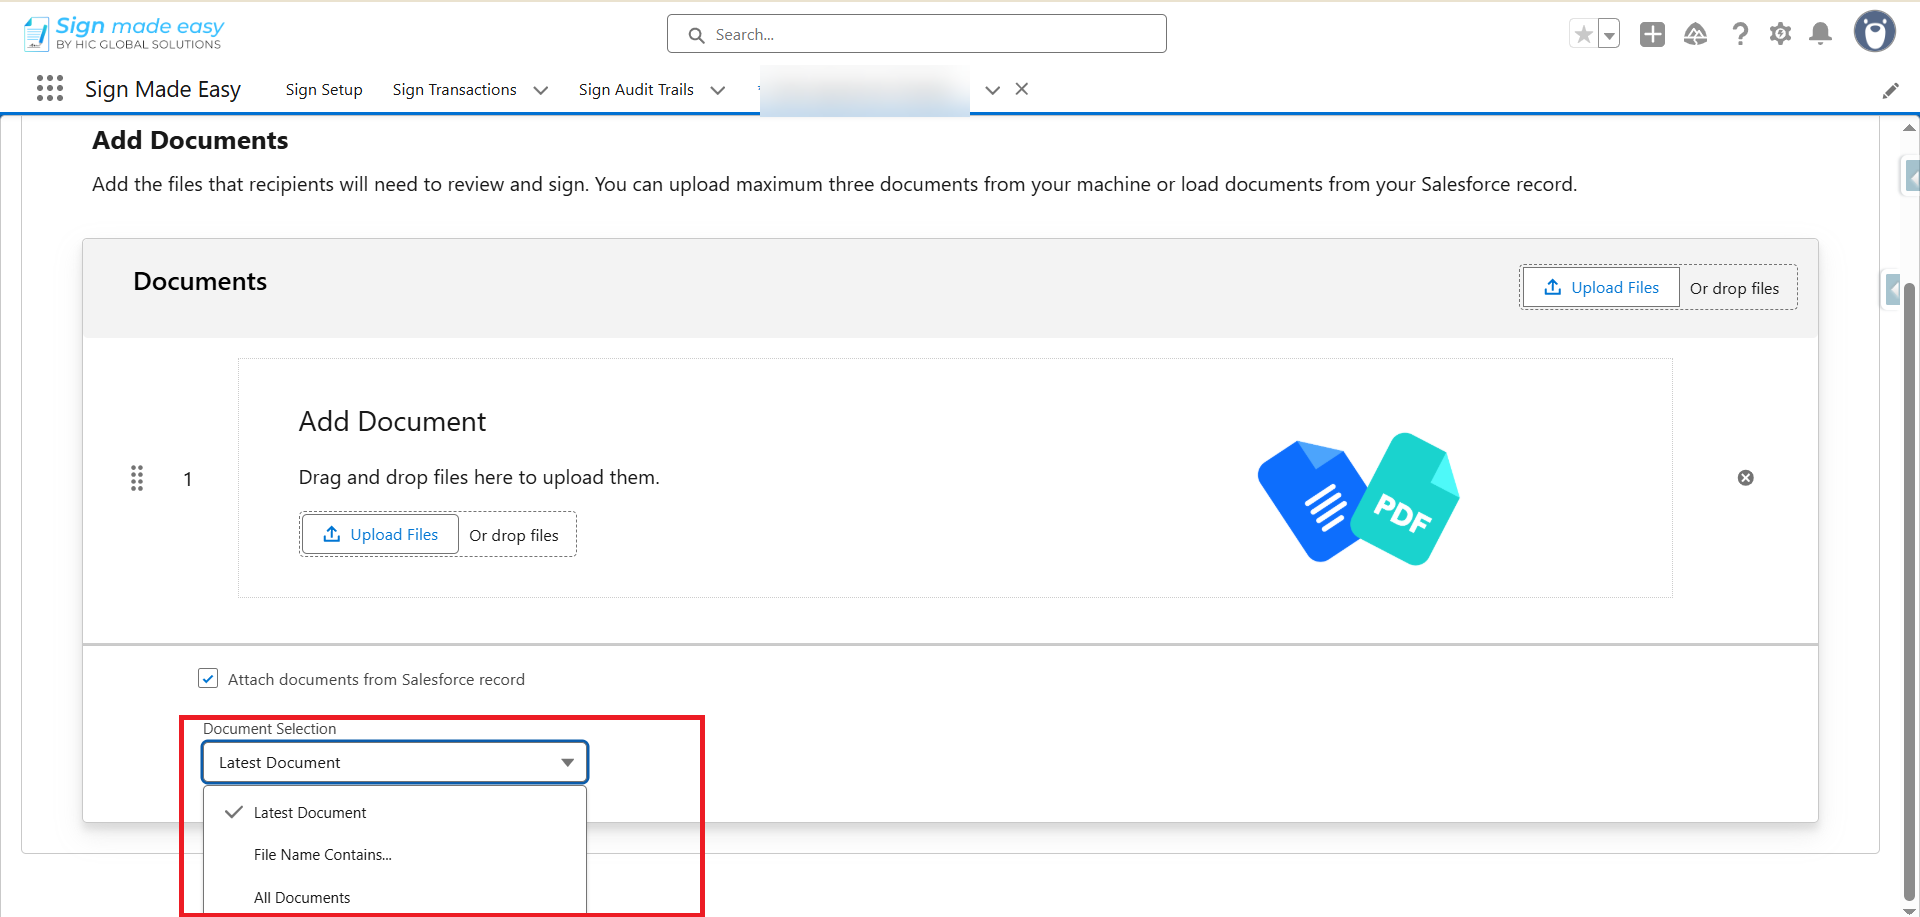Close the open workspace tab
Image resolution: width=1920 pixels, height=917 pixels.
pyautogui.click(x=1022, y=89)
